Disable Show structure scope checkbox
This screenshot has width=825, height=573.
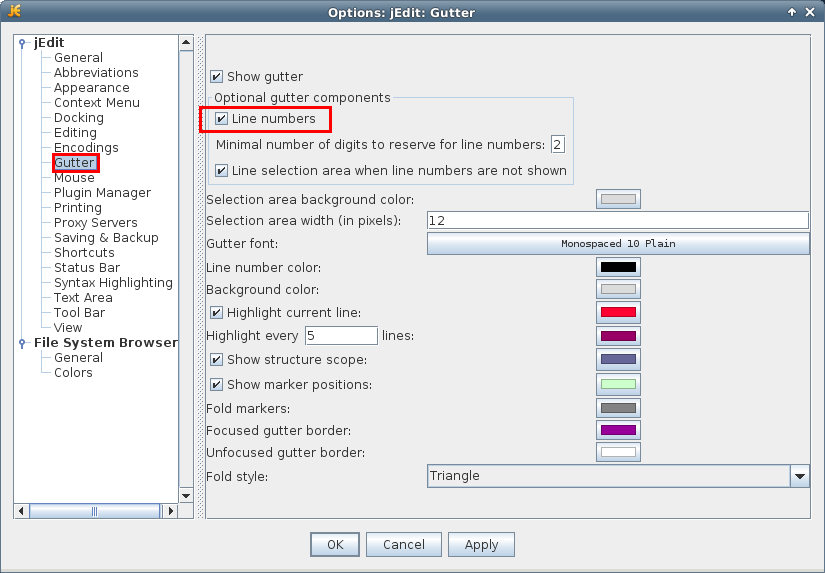point(216,359)
